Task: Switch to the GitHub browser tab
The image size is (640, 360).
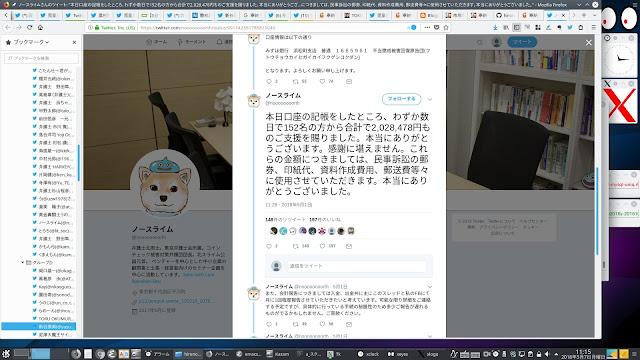Action: tap(506, 15)
